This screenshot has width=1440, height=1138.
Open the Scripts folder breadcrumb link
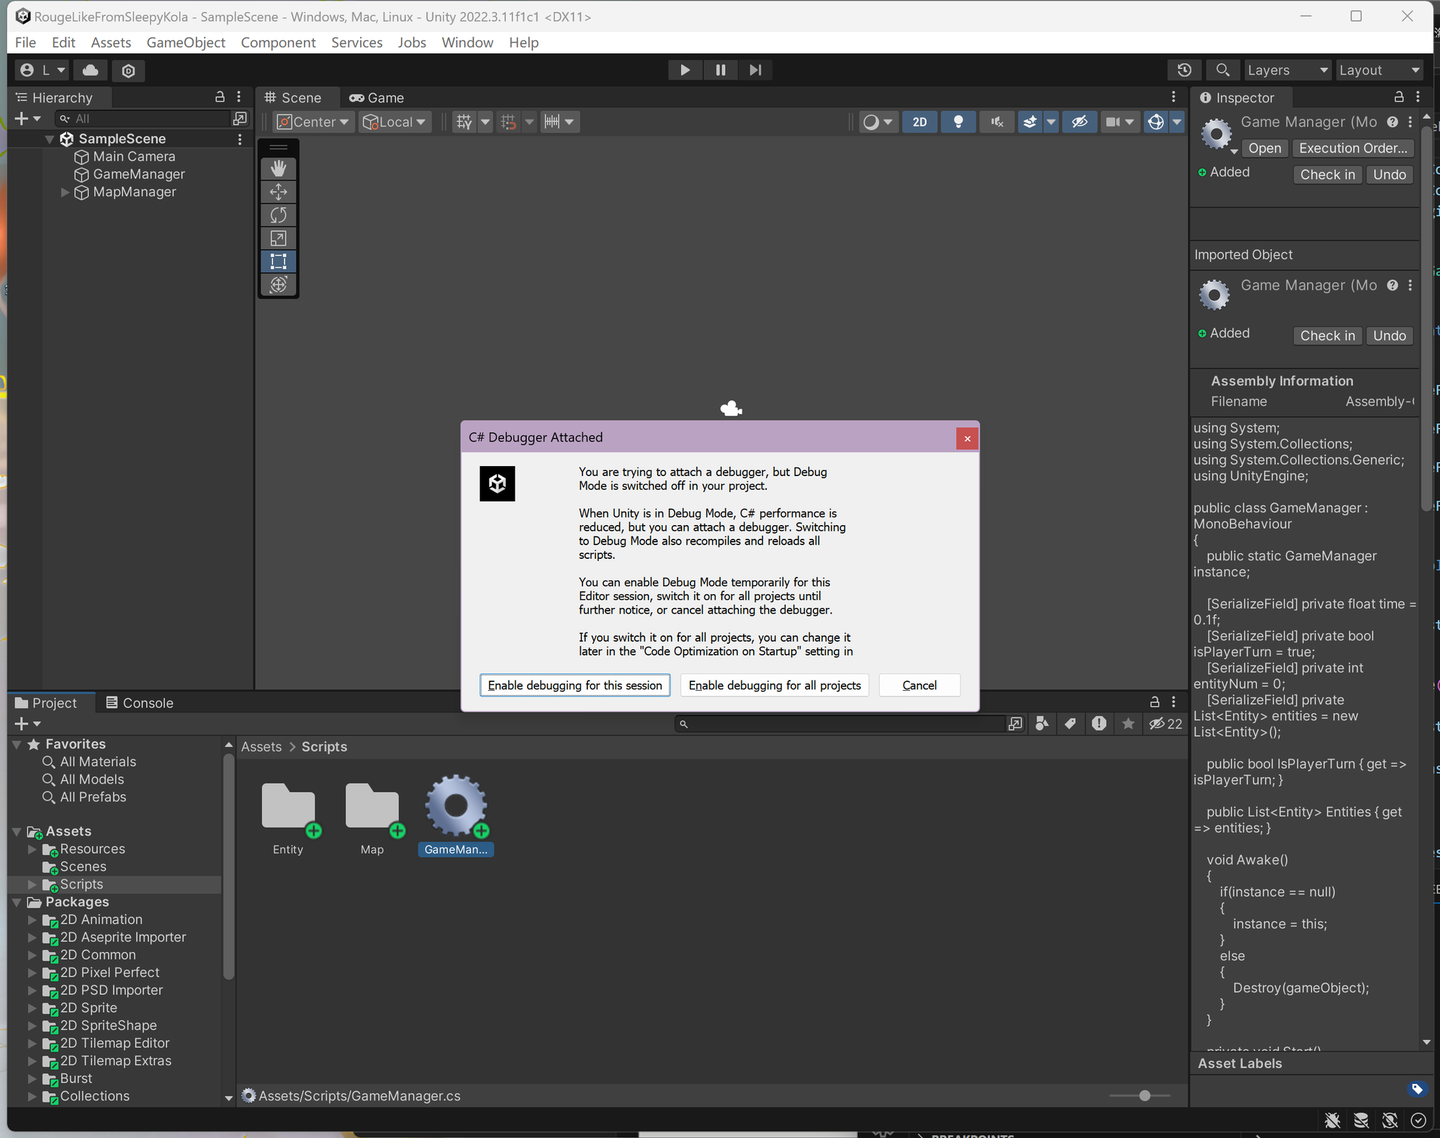point(324,746)
